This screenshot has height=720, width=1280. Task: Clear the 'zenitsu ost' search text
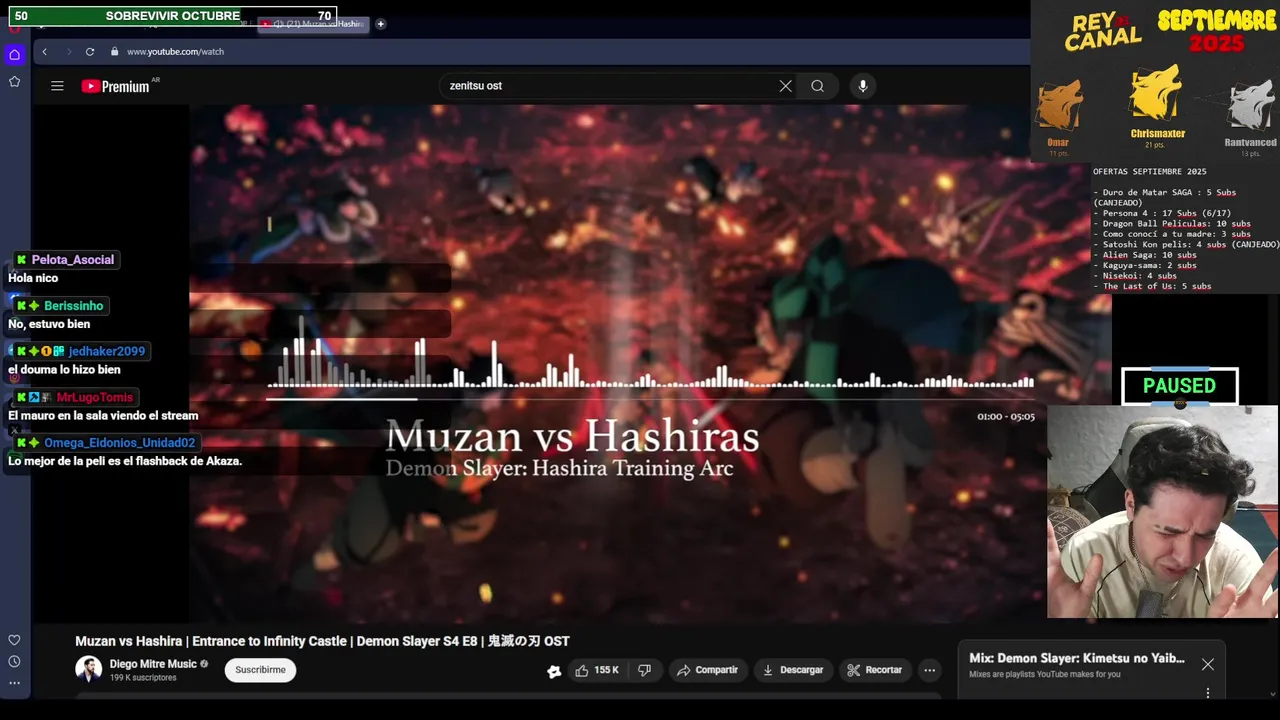coord(785,86)
